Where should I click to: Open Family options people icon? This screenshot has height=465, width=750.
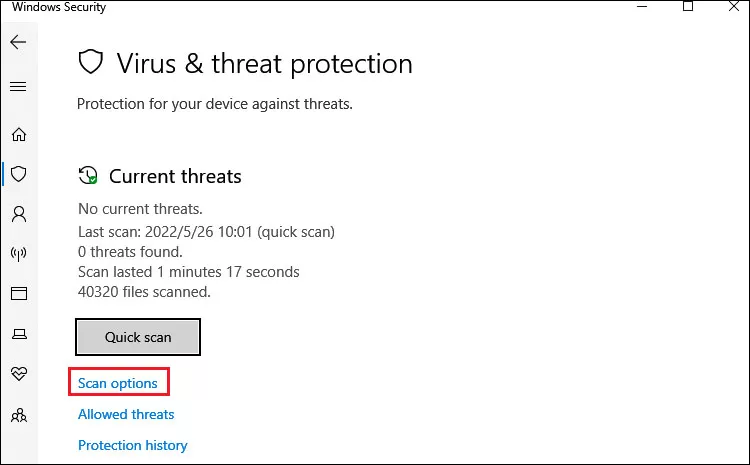click(x=19, y=415)
